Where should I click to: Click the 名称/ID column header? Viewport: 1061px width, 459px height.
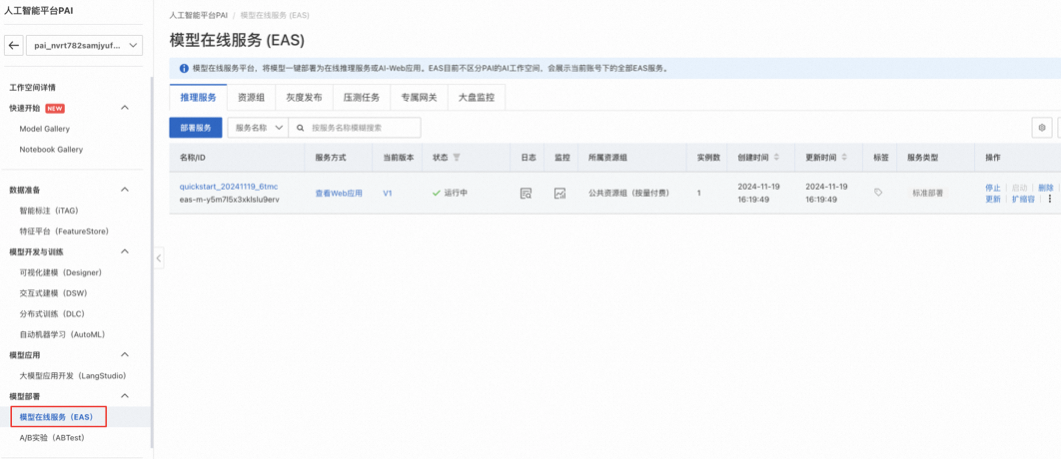click(192, 157)
